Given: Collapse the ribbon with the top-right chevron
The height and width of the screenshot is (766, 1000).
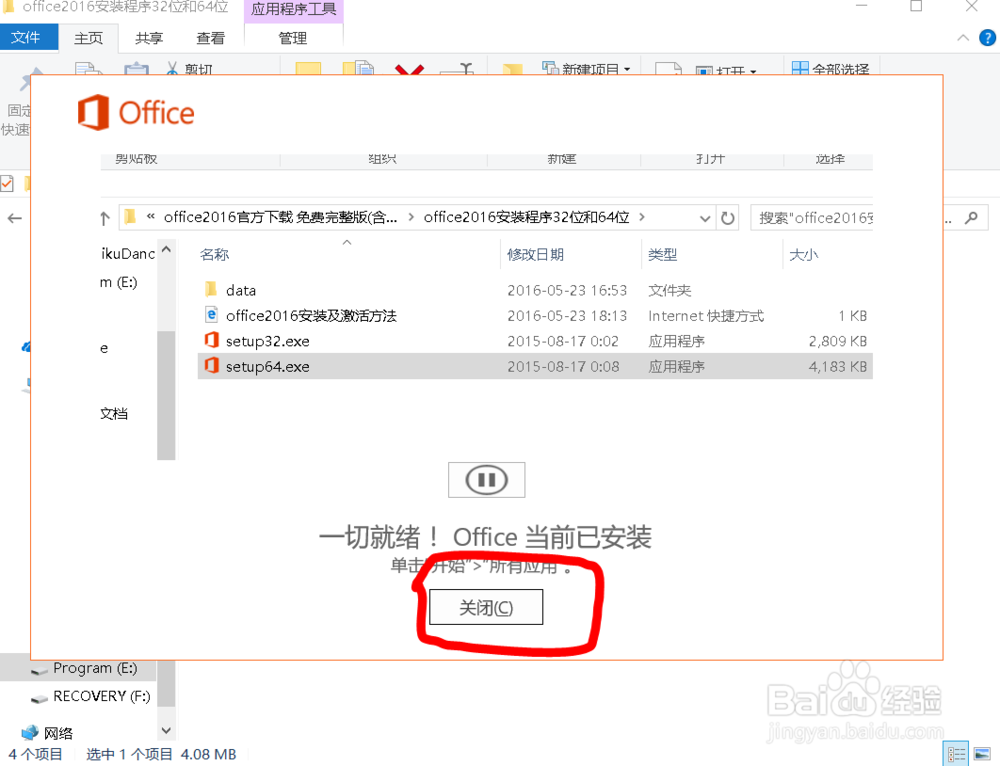Looking at the screenshot, I should 963,38.
